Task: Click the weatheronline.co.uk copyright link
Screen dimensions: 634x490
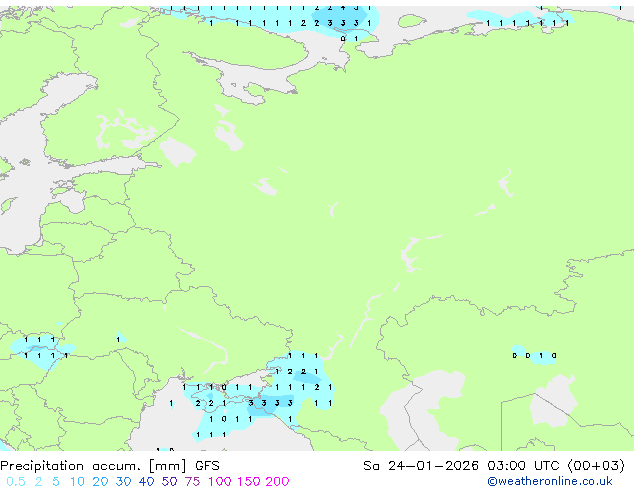Action: 550,481
